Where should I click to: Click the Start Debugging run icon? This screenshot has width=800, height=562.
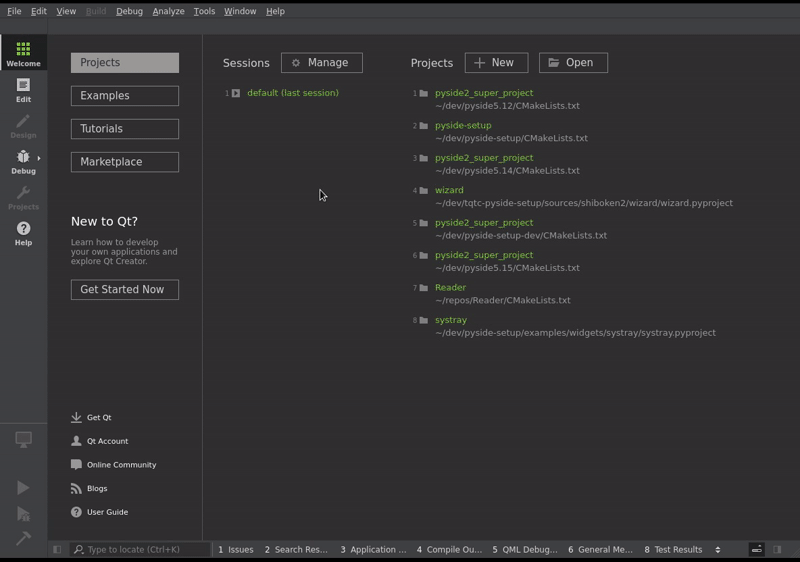coord(23,514)
